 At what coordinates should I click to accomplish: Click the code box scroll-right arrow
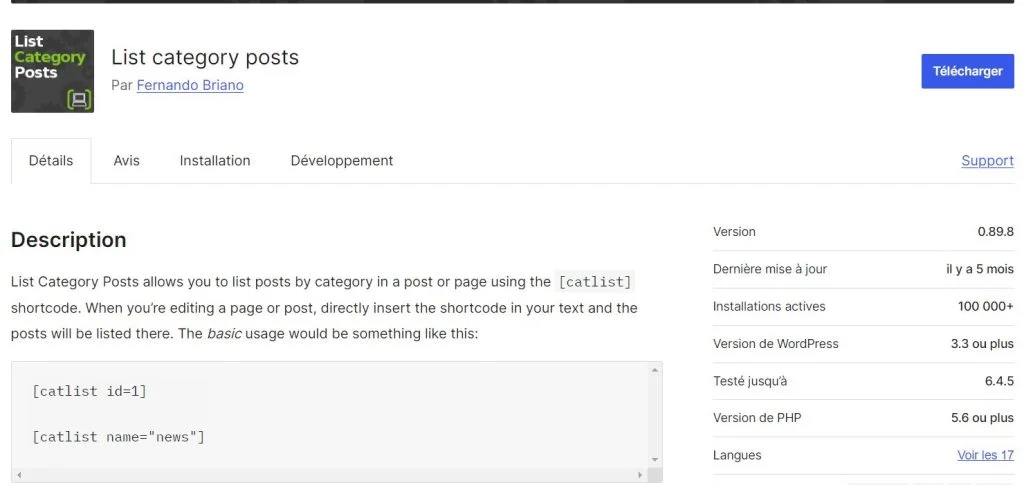point(641,475)
